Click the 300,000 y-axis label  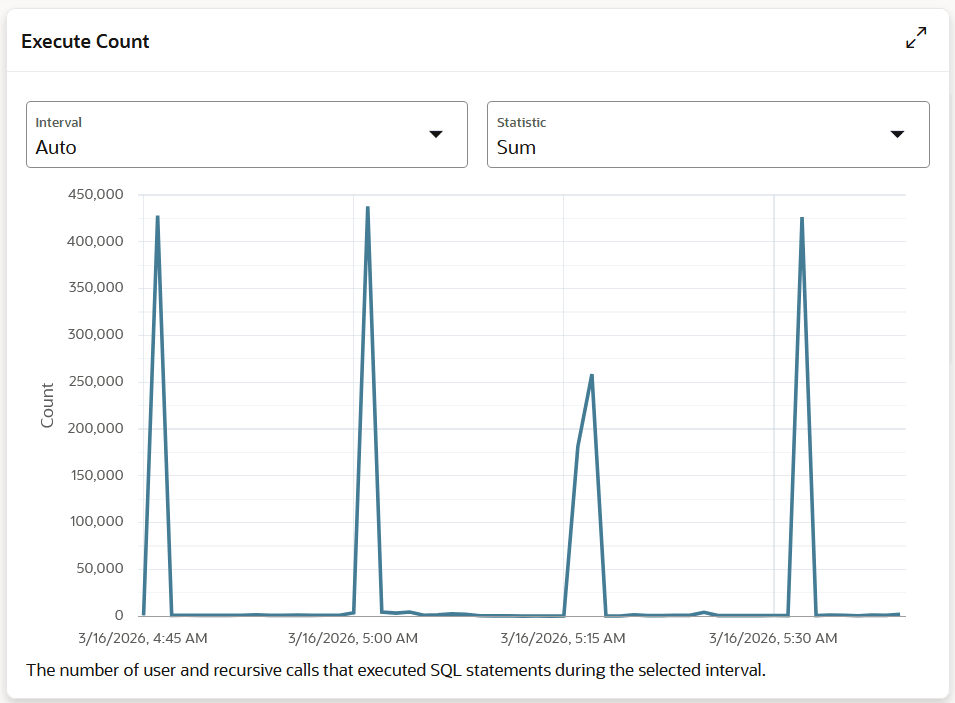[96, 334]
